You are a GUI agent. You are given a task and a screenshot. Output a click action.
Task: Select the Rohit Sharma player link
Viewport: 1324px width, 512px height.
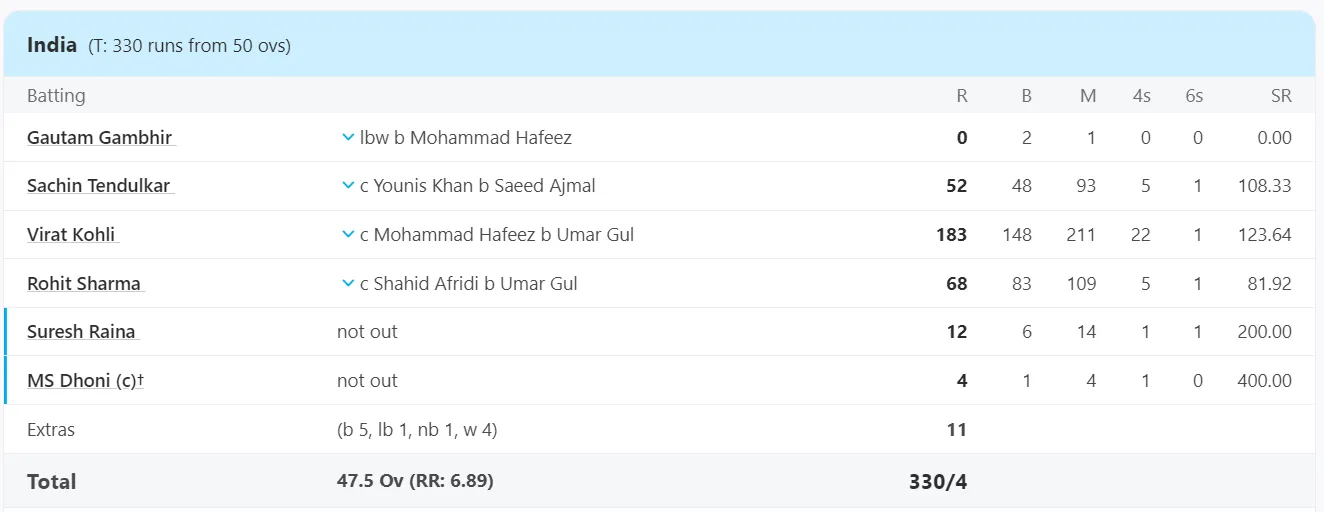(x=86, y=284)
